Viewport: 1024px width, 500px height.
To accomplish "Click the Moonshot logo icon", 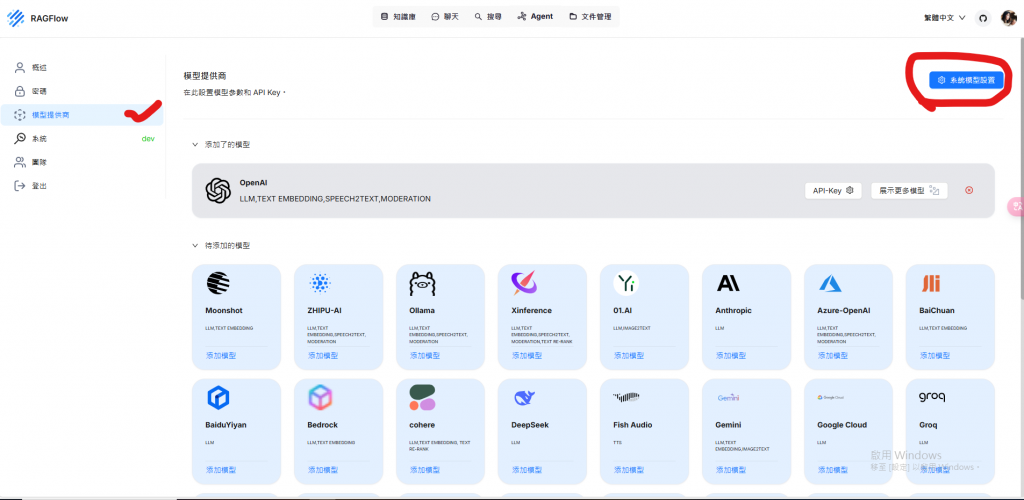I will point(218,283).
